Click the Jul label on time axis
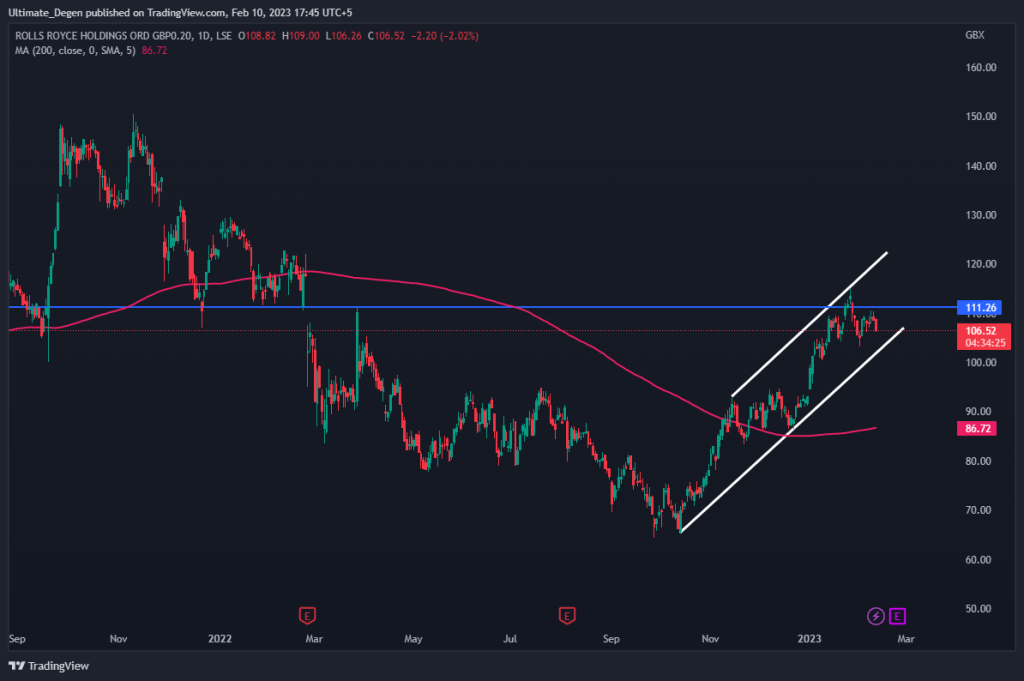Image resolution: width=1024 pixels, height=681 pixels. [510, 639]
